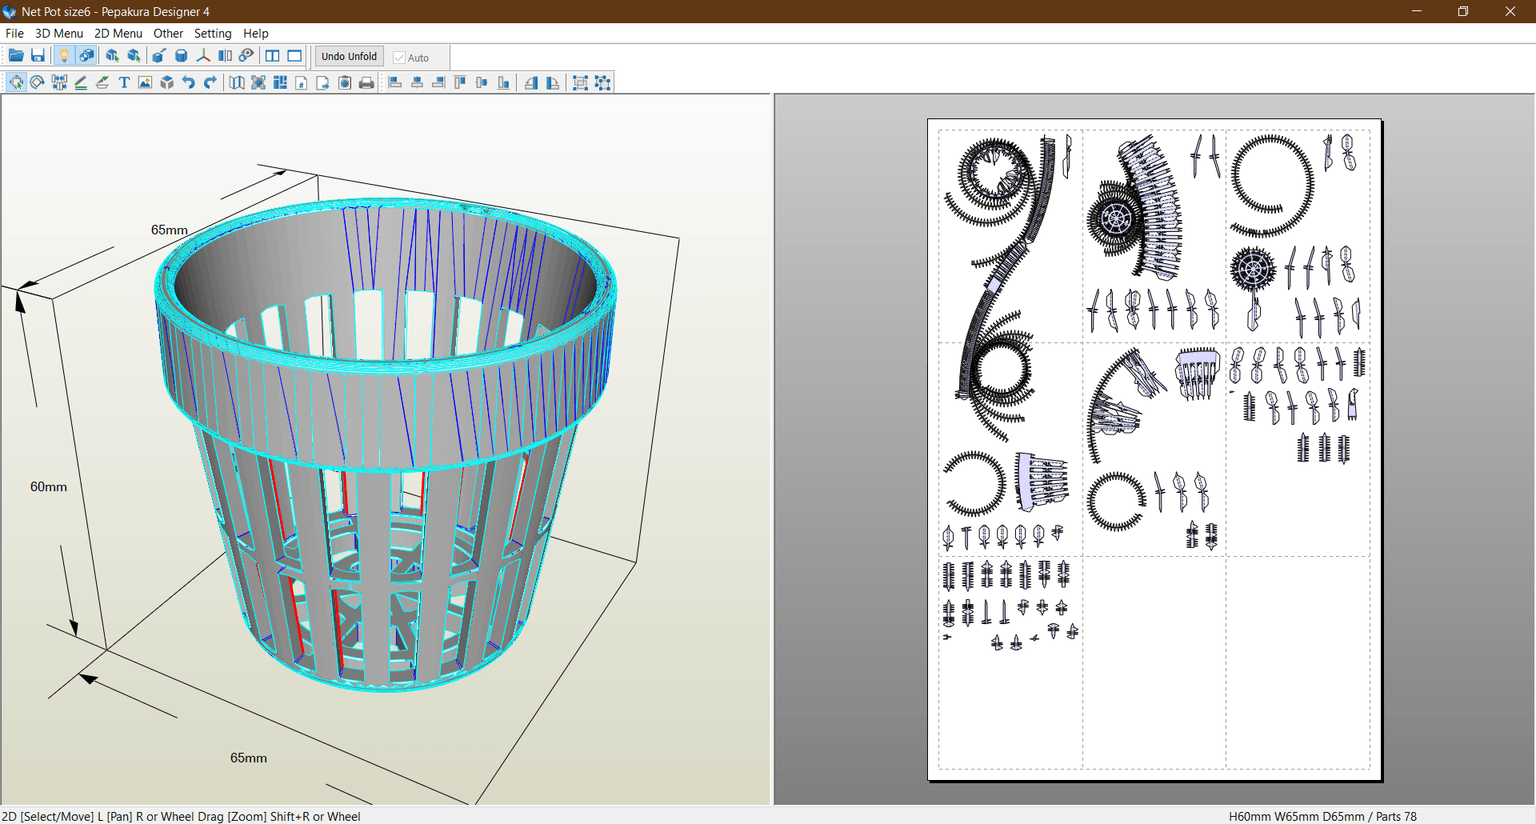Expand the Setting menu dropdown
The width and height of the screenshot is (1536, 824).
tap(212, 33)
